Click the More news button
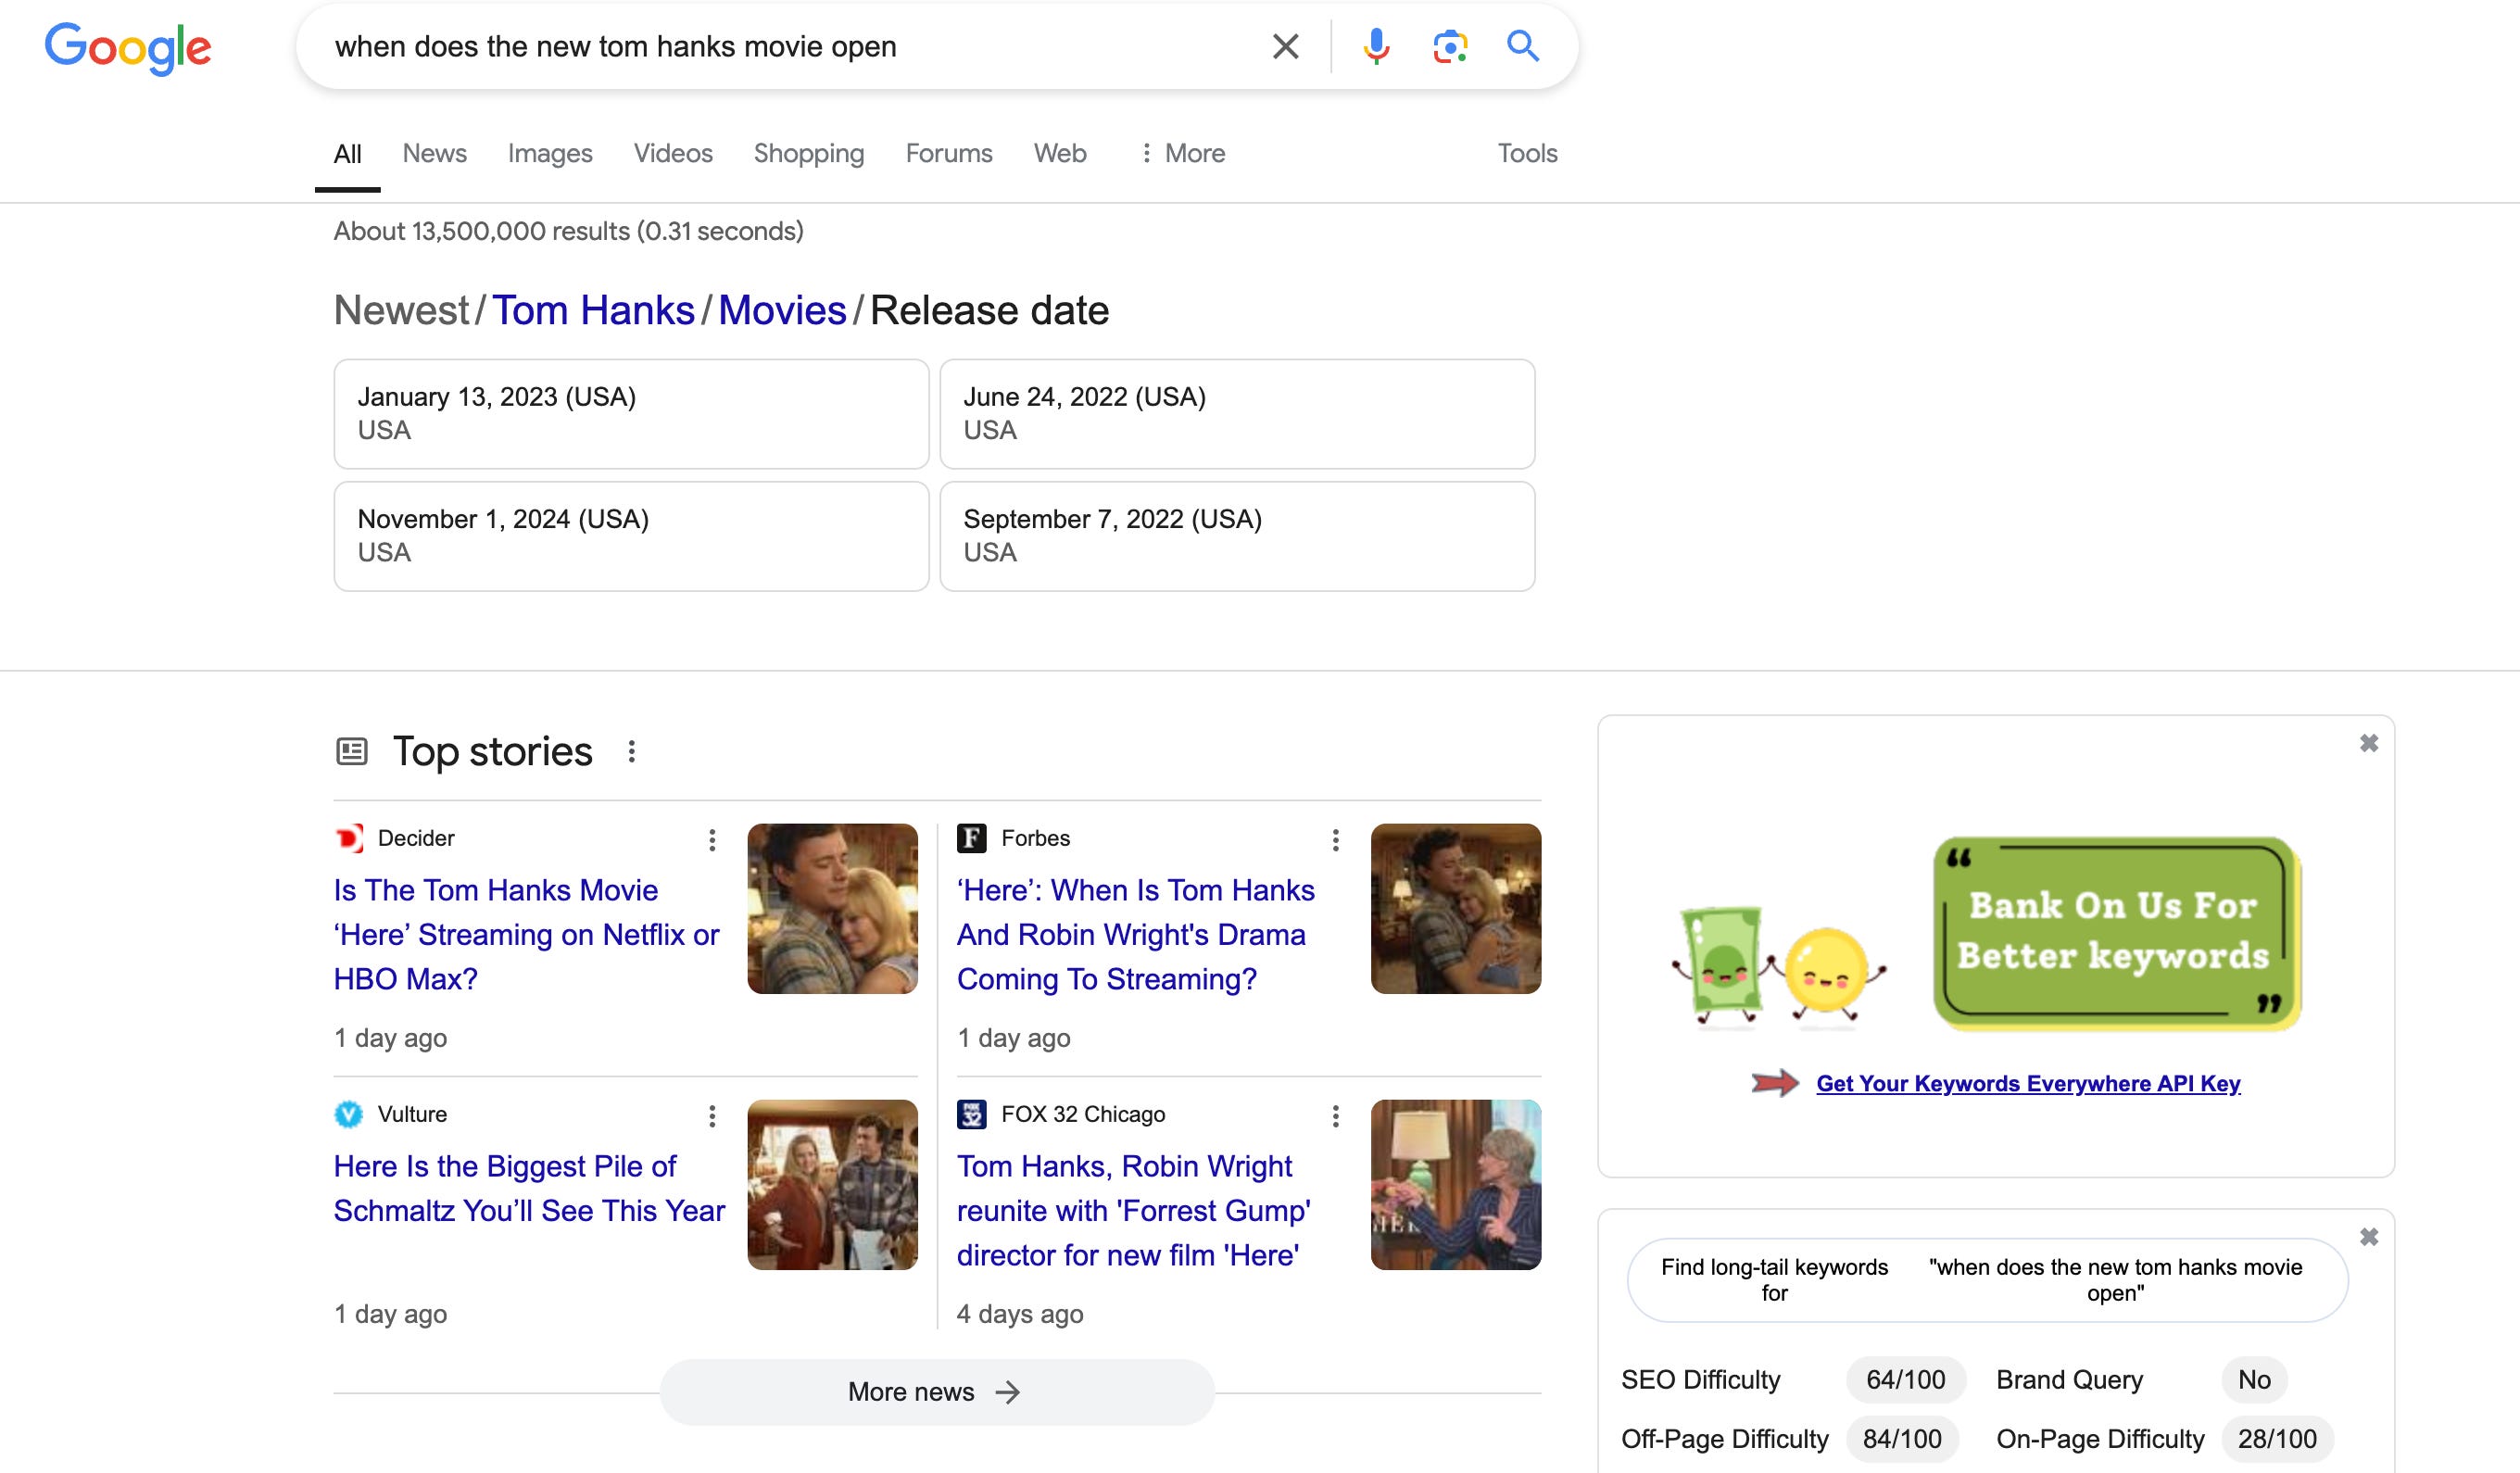Viewport: 2520px width, 1473px height. [x=936, y=1391]
